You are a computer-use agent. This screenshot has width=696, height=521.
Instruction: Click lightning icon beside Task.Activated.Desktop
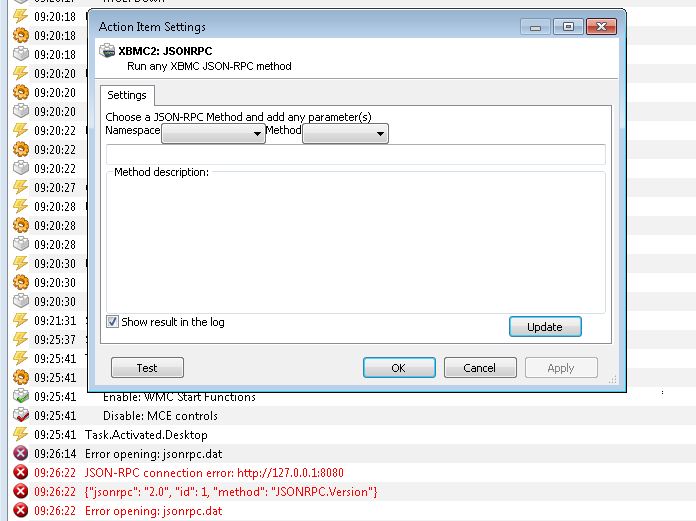point(20,434)
